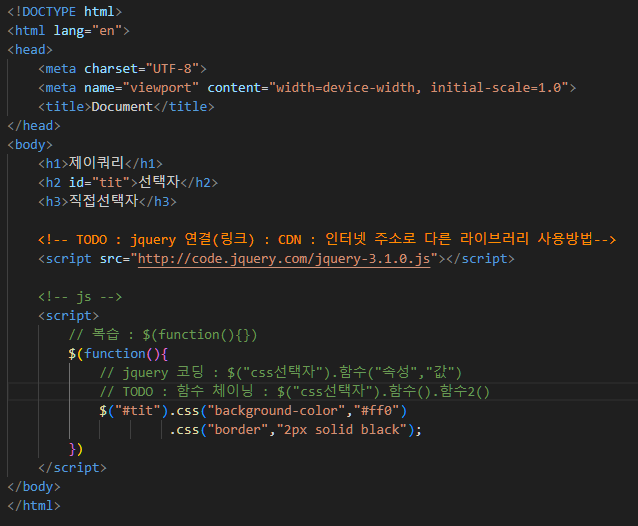Screen dimensions: 638x526
Task: Click the opening <body> tag
Action: coord(30,145)
